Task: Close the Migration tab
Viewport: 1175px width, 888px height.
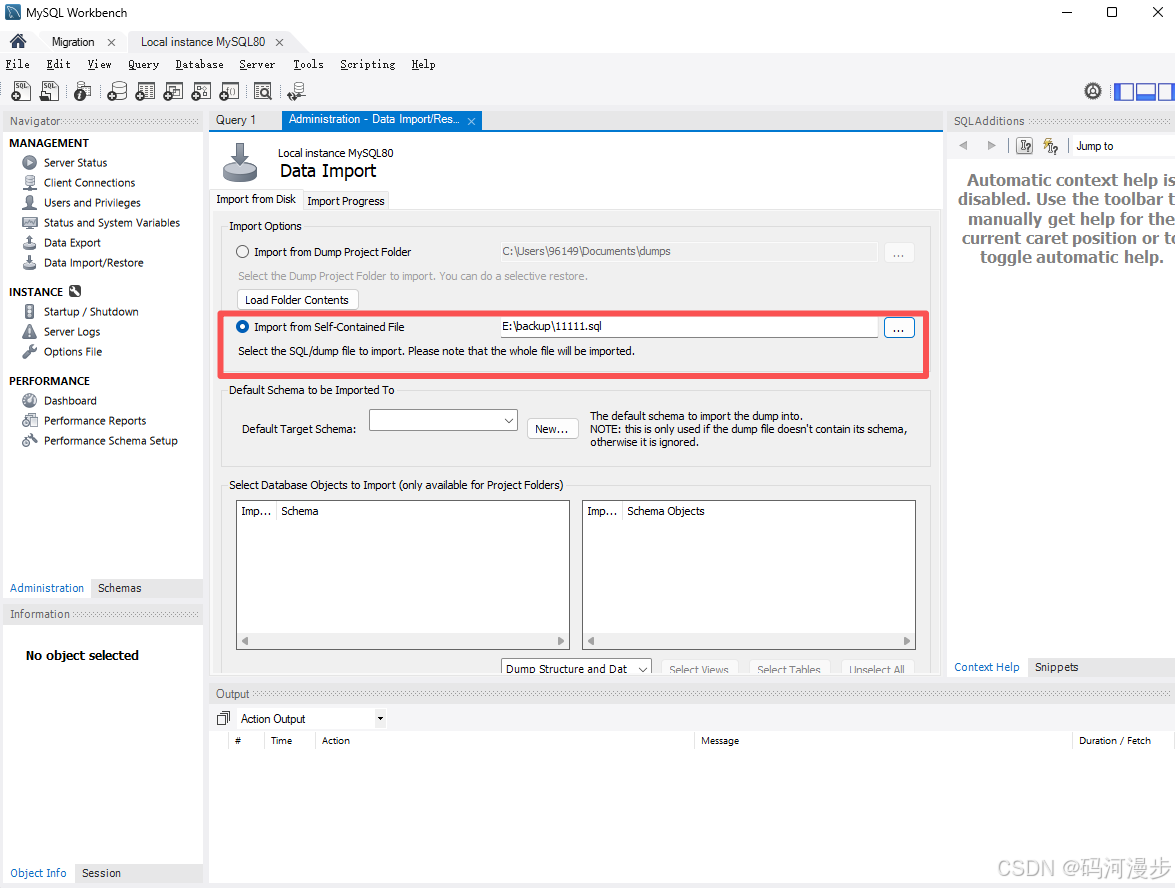Action: click(111, 42)
